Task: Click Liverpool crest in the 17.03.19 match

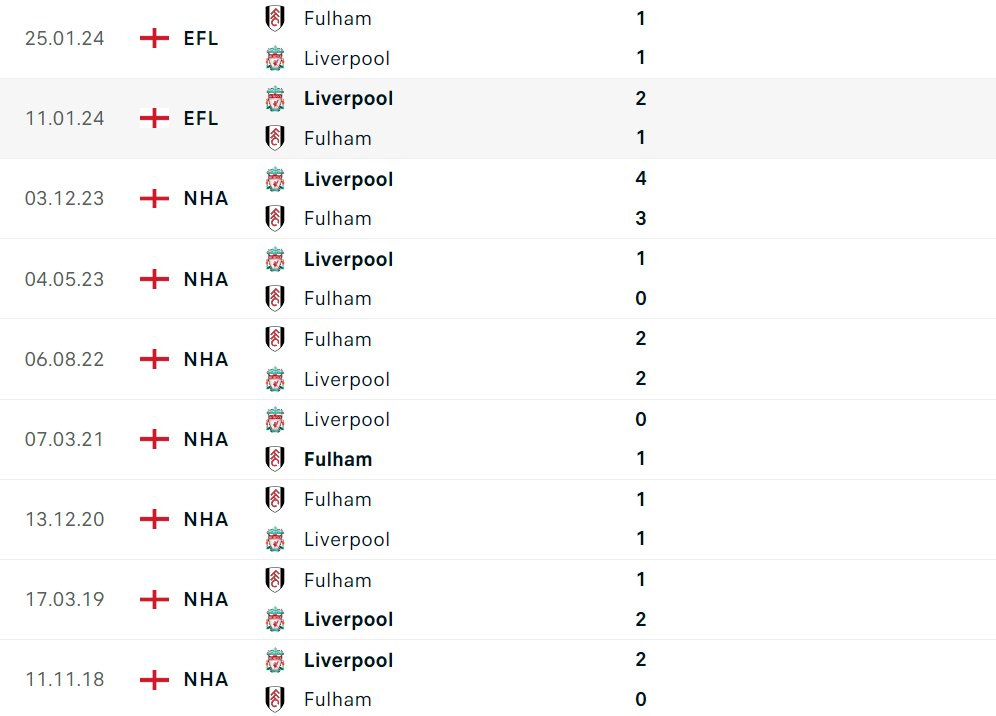Action: pyautogui.click(x=275, y=619)
